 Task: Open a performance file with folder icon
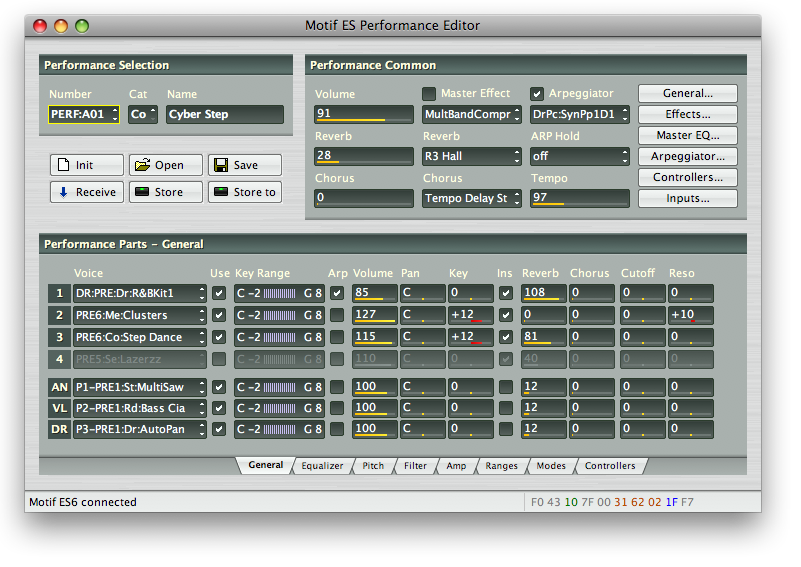click(166, 165)
